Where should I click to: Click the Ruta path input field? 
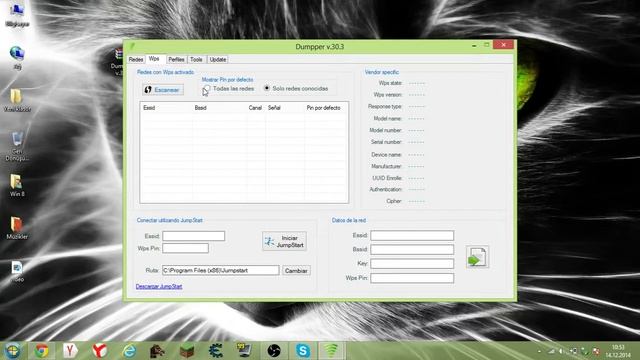(x=220, y=270)
